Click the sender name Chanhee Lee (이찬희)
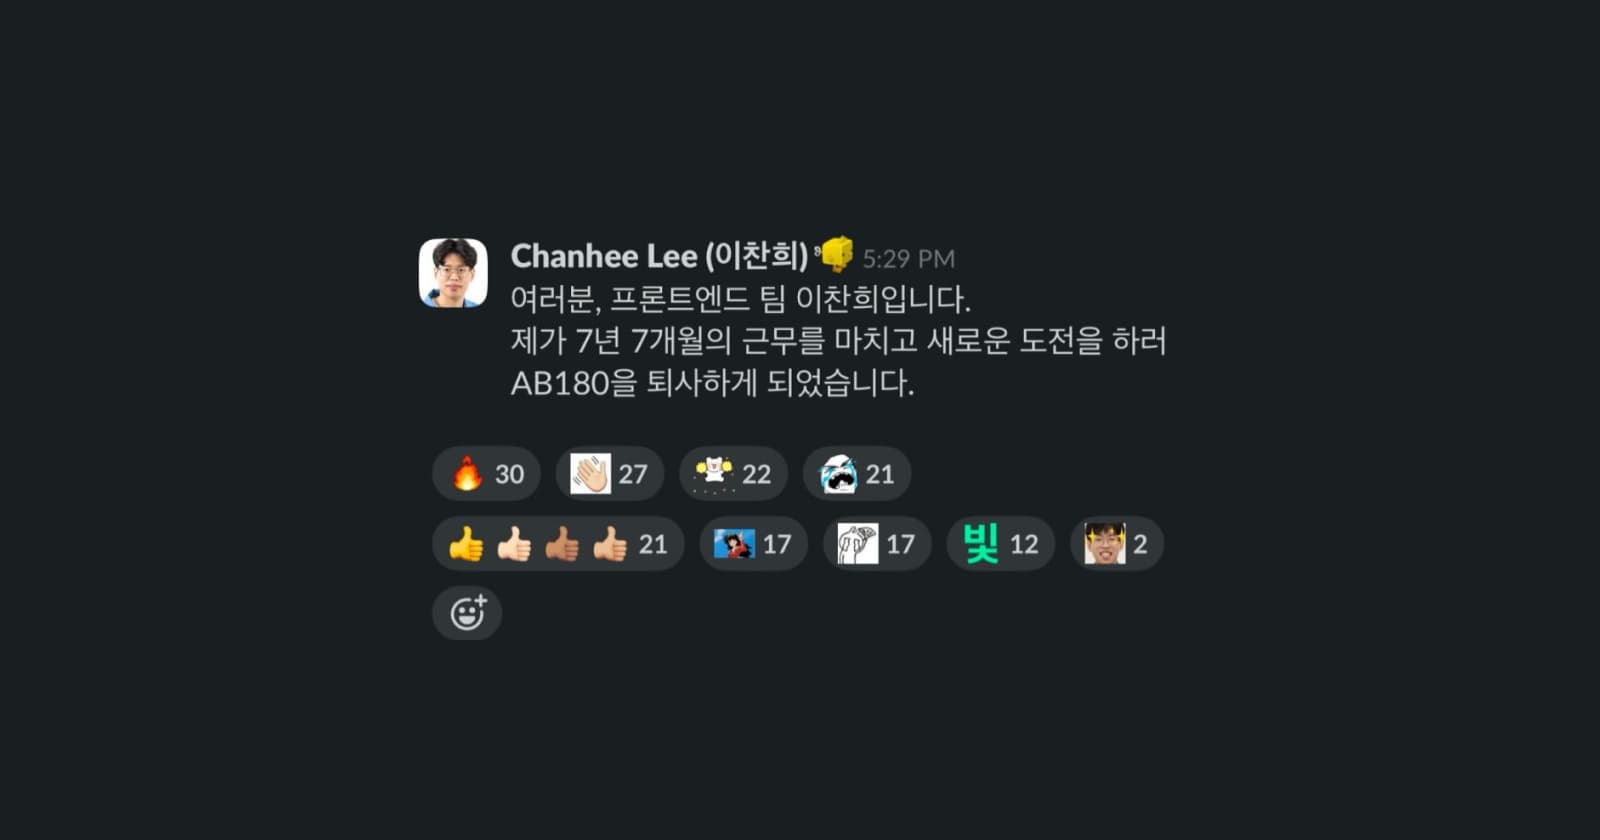This screenshot has height=840, width=1600. [659, 256]
